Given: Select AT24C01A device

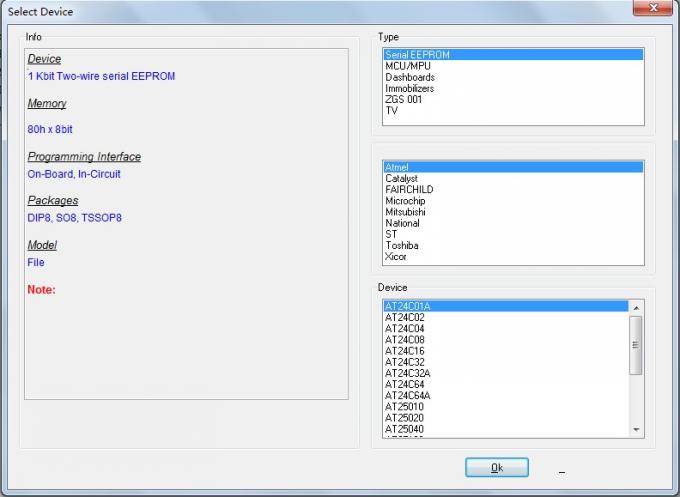Looking at the screenshot, I should coord(506,306).
